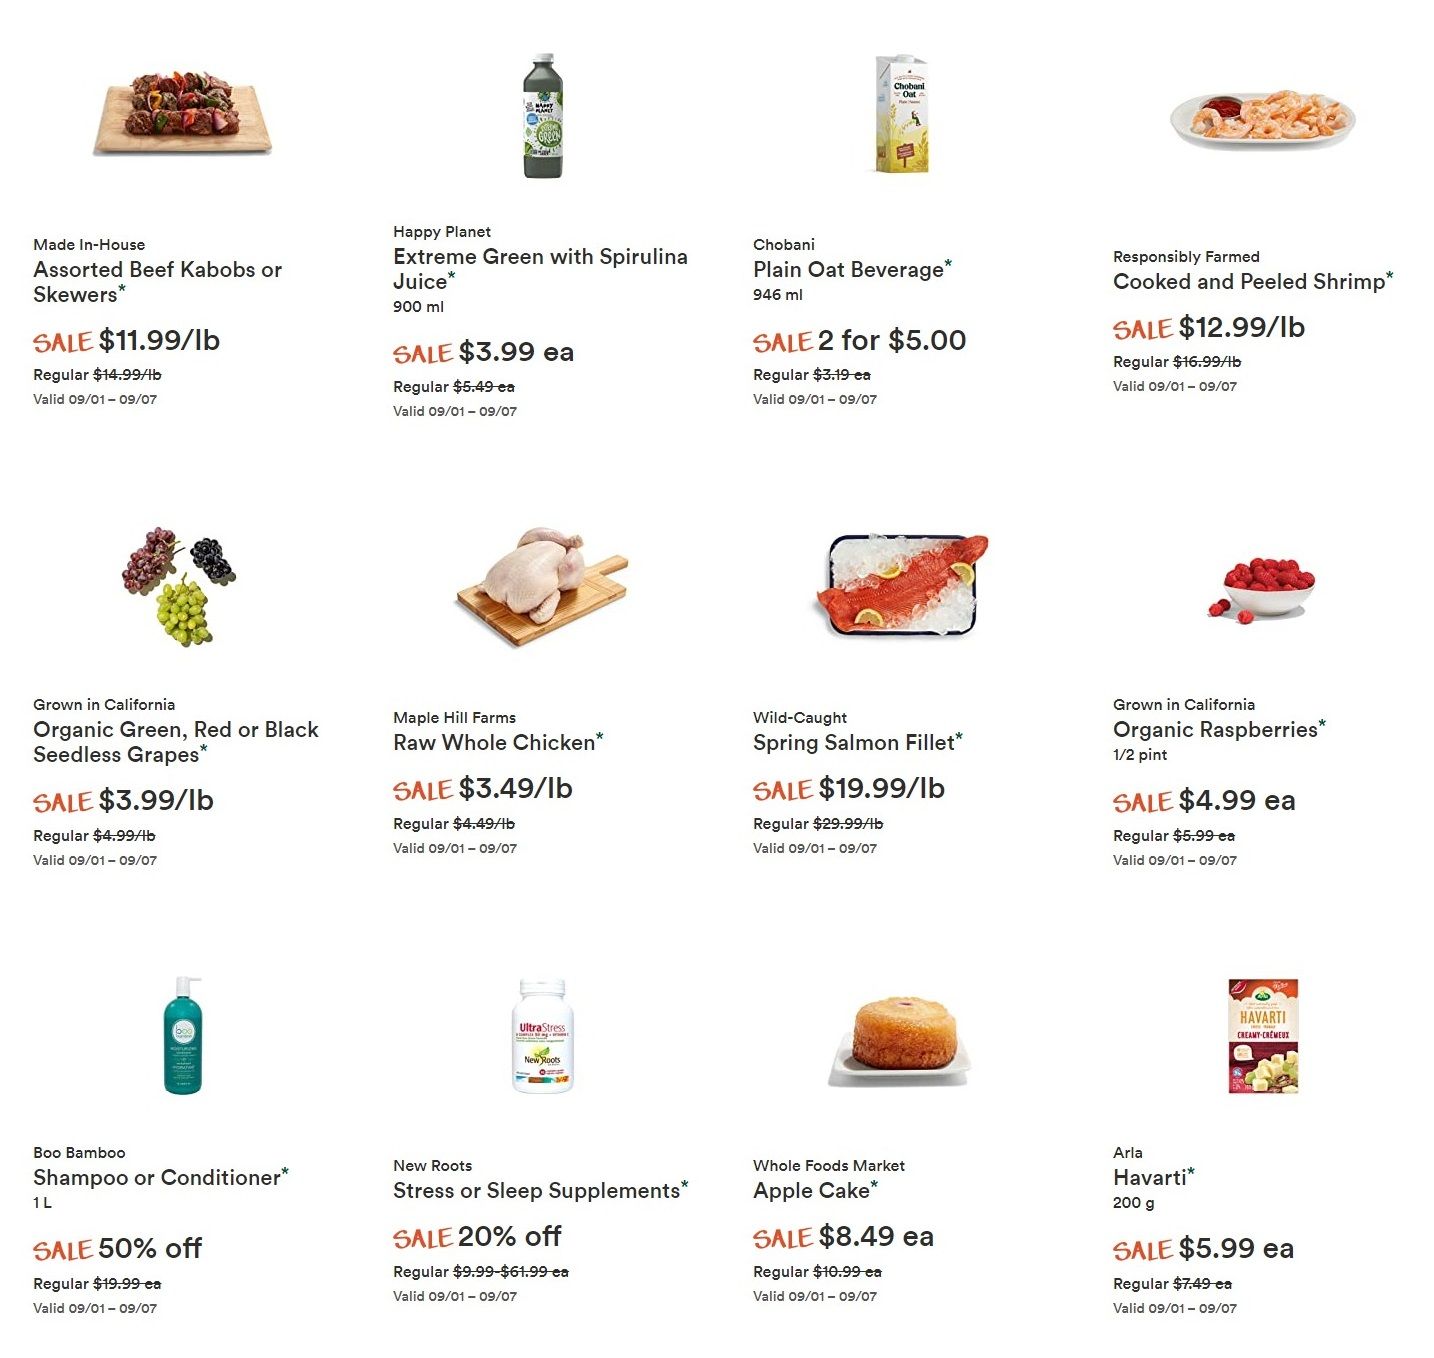
Task: Click the Raw Whole Chicken product title
Action: (495, 743)
